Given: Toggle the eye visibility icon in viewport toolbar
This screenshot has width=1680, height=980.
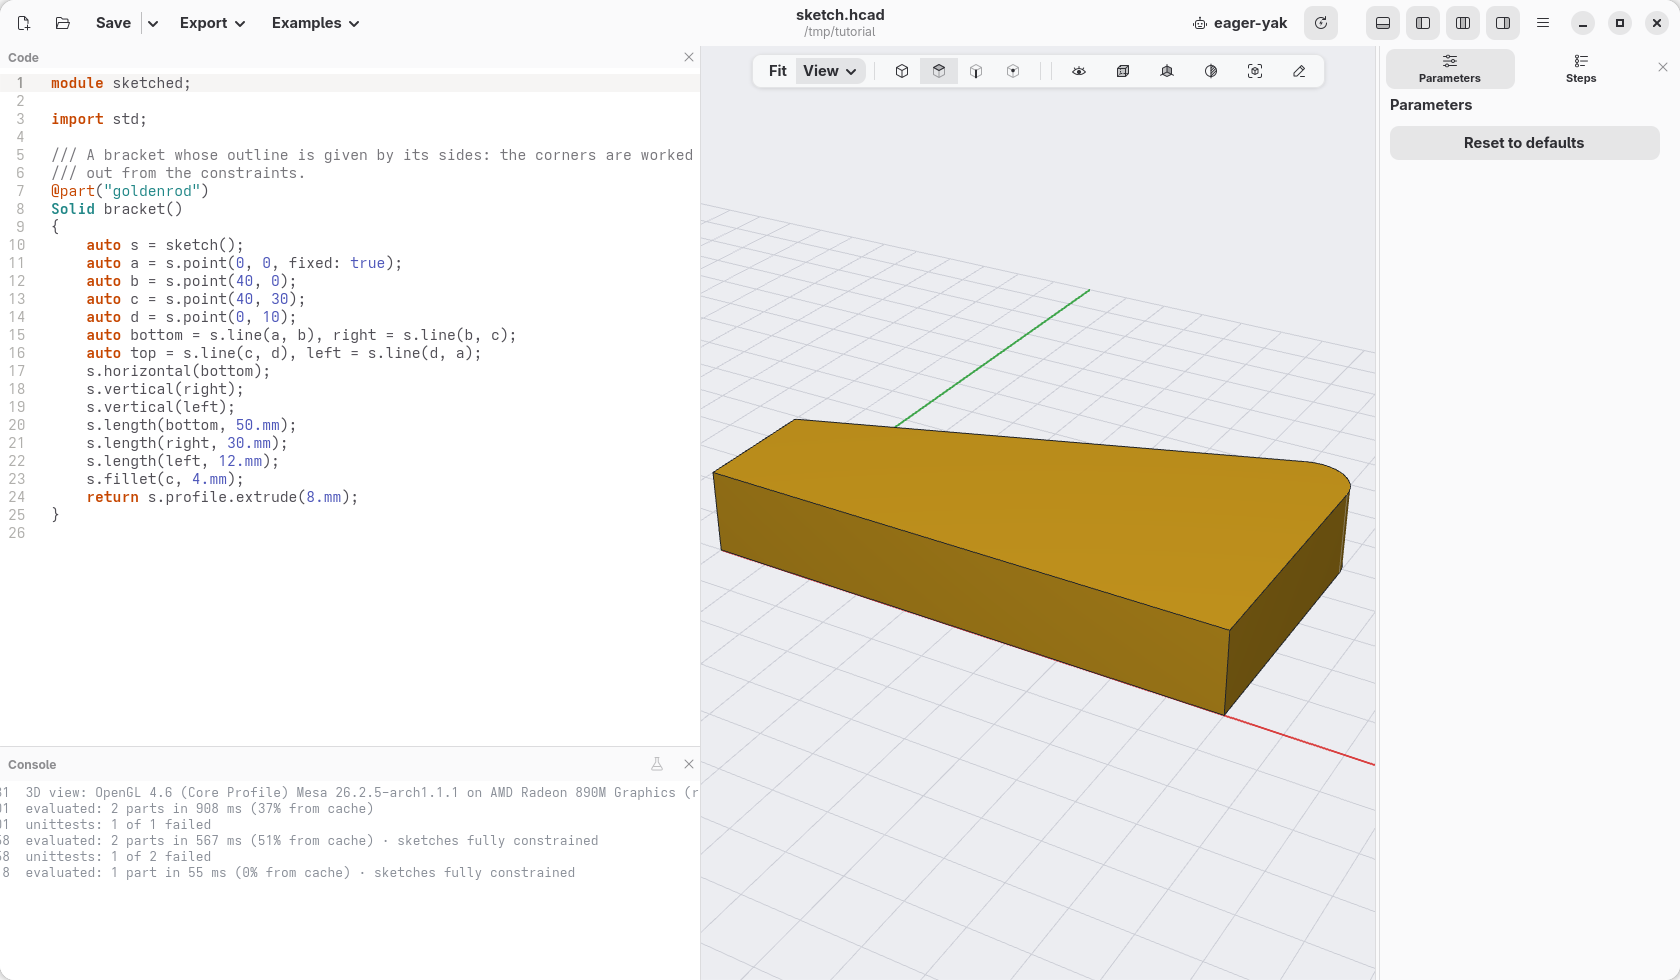Looking at the screenshot, I should click(1079, 71).
